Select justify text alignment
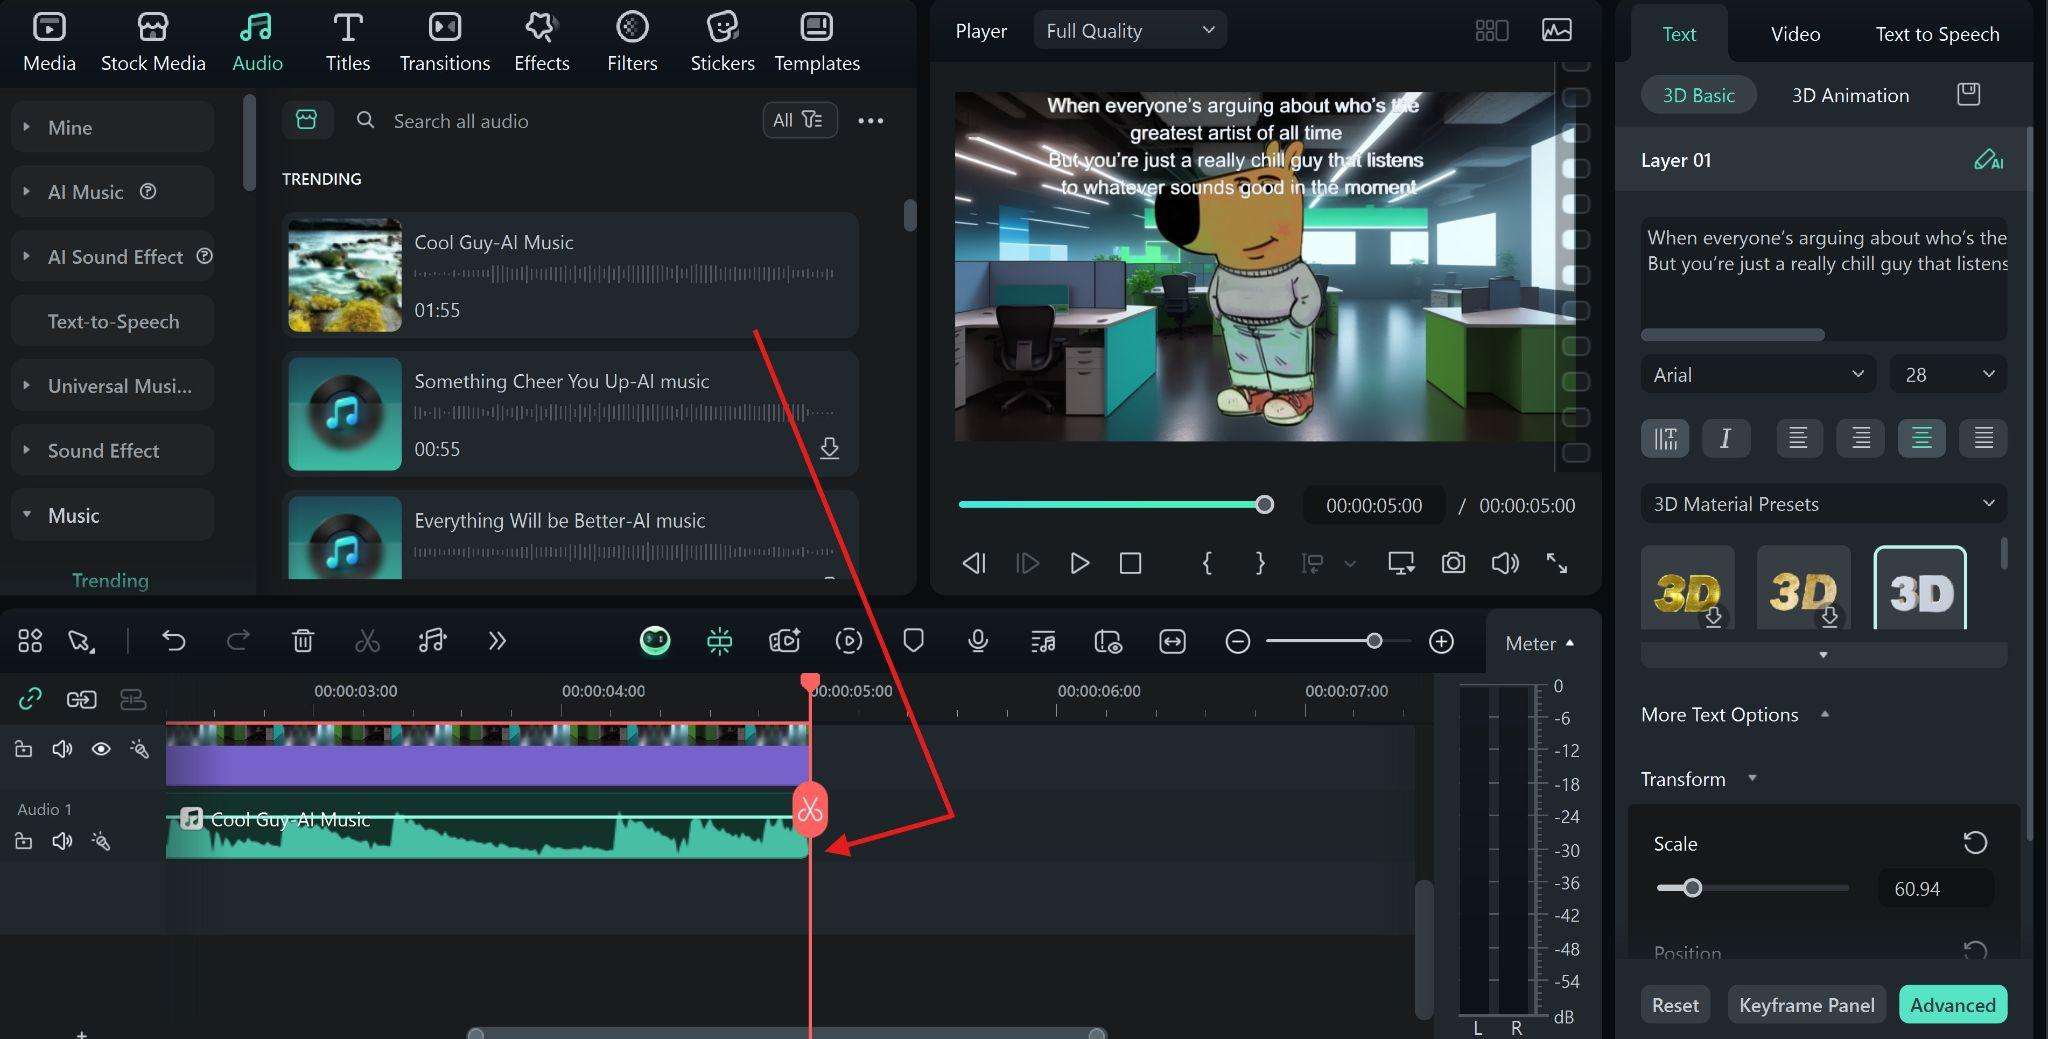Viewport: 2048px width, 1039px height. pos(1983,438)
